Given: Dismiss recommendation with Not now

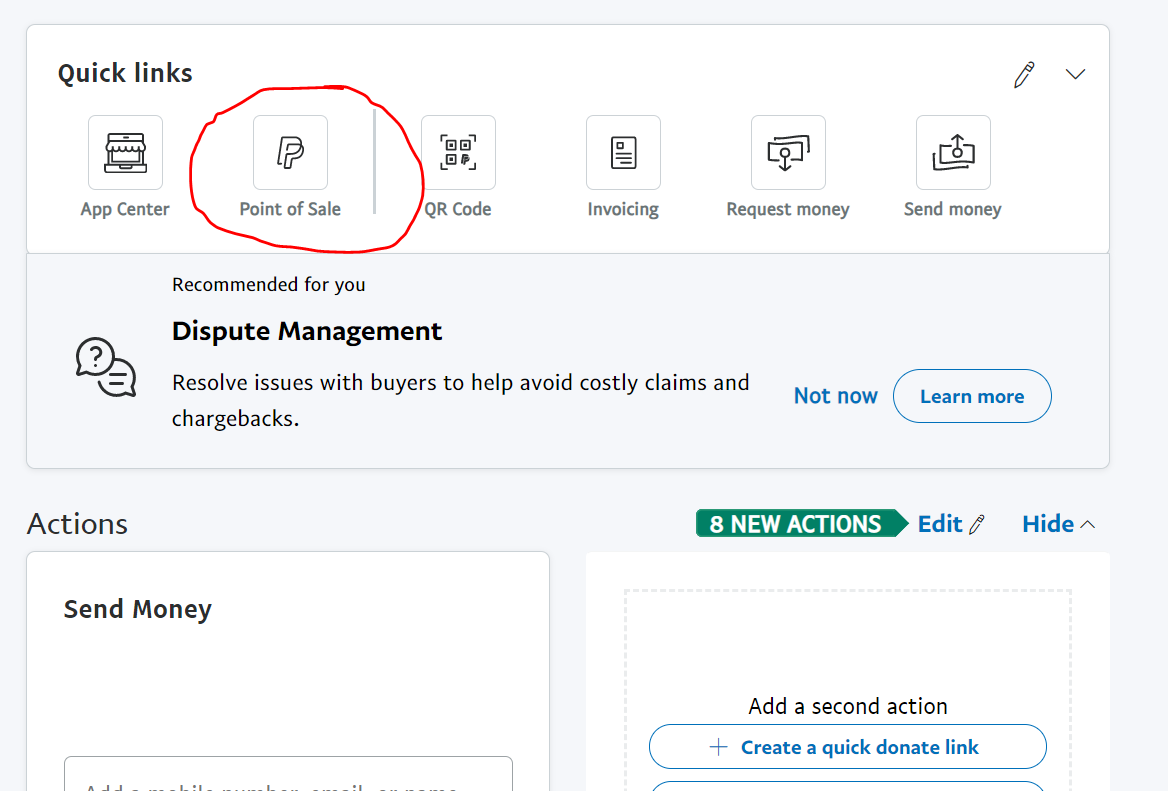Looking at the screenshot, I should point(836,396).
